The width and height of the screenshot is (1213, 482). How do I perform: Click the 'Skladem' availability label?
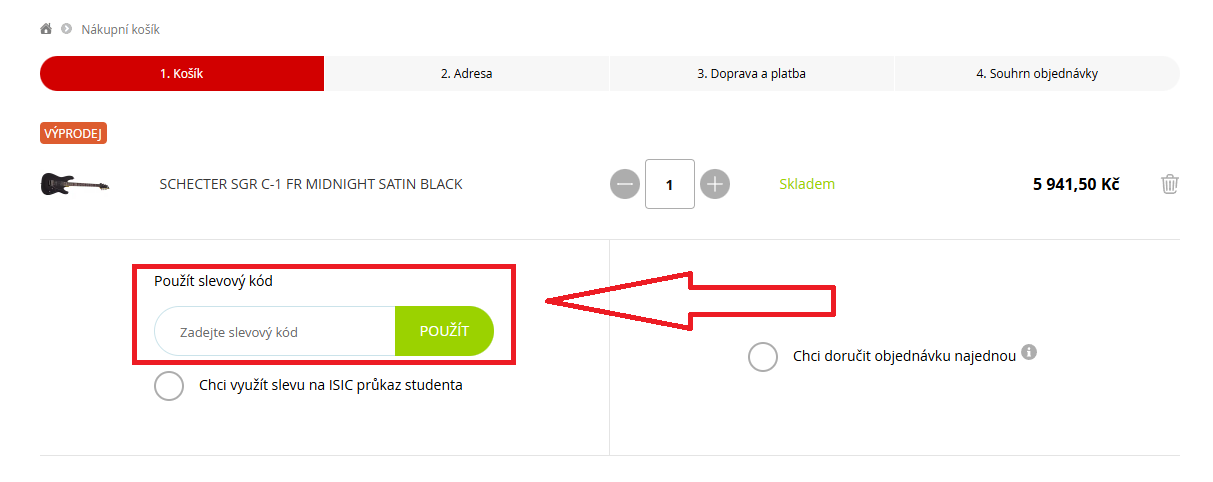807,184
